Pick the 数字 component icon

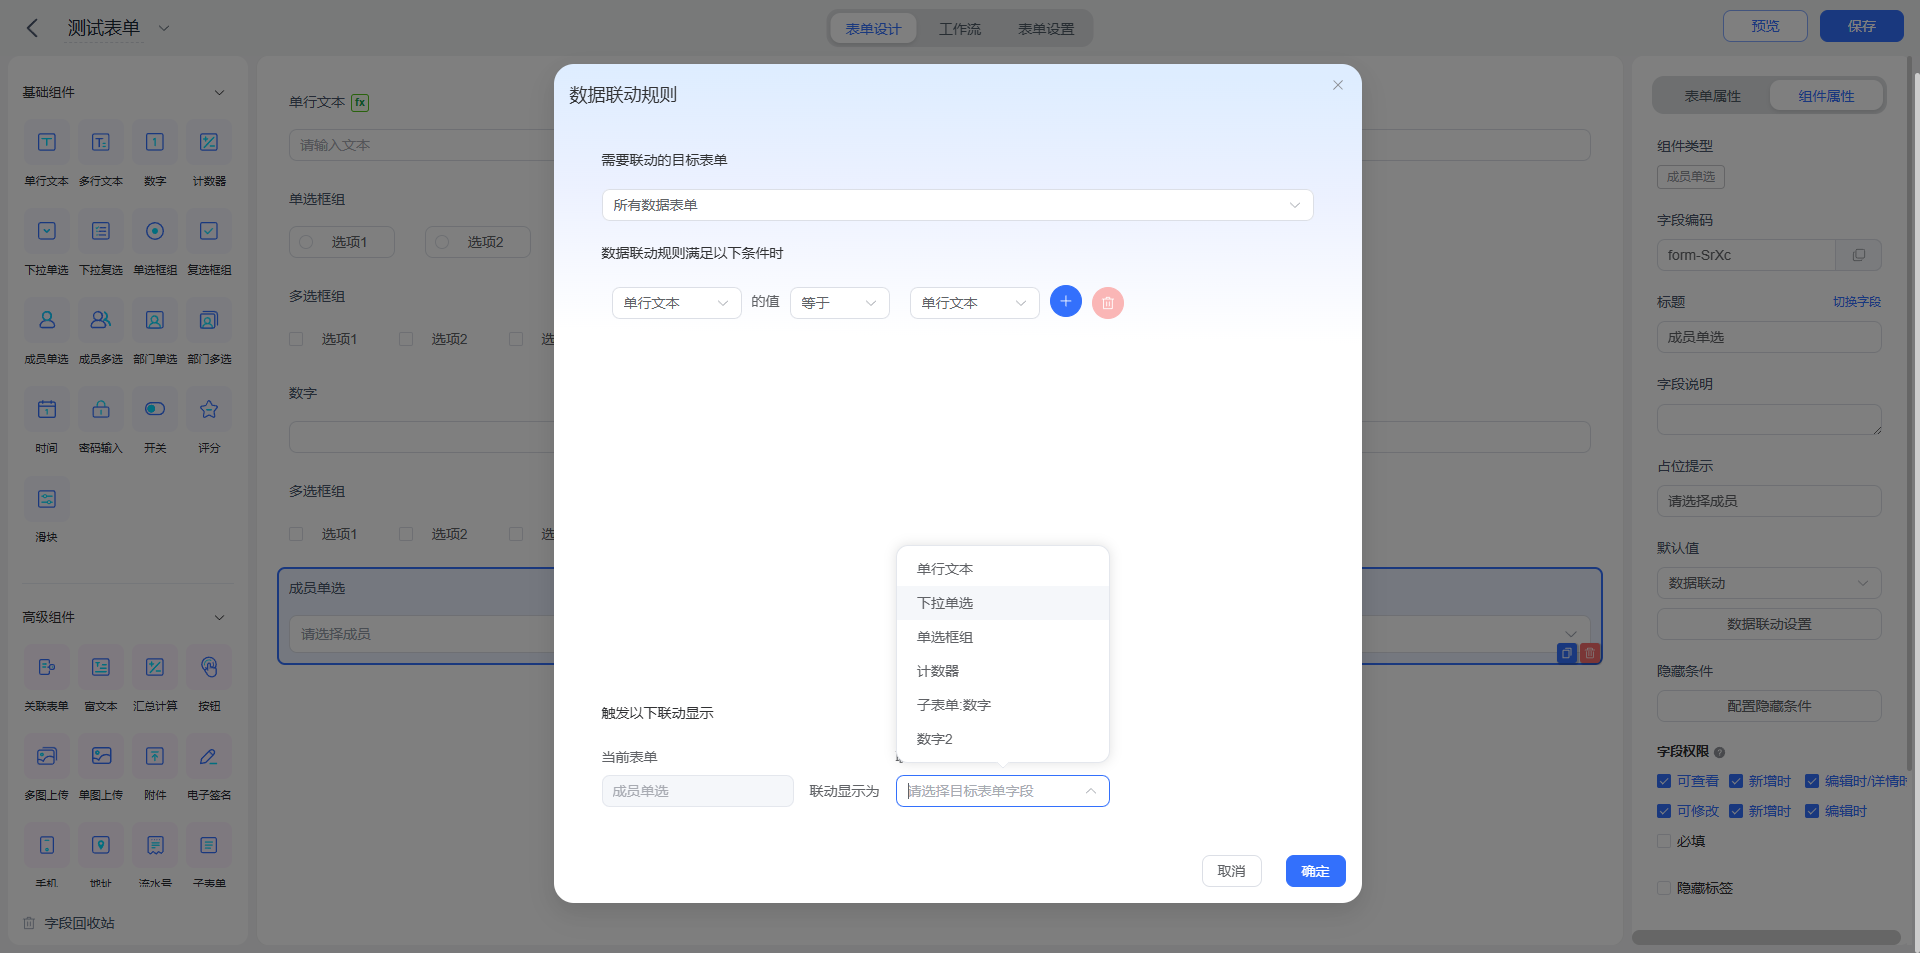click(x=155, y=142)
